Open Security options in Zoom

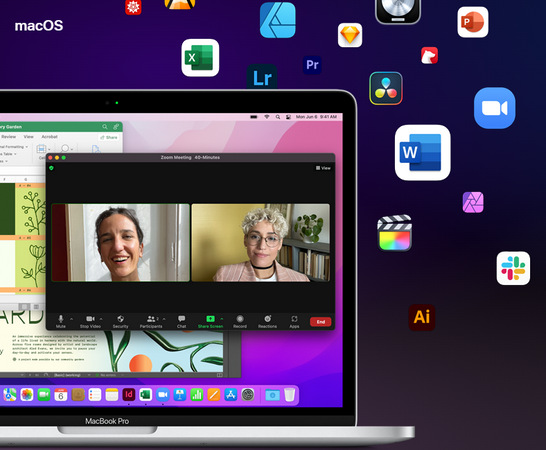120,321
